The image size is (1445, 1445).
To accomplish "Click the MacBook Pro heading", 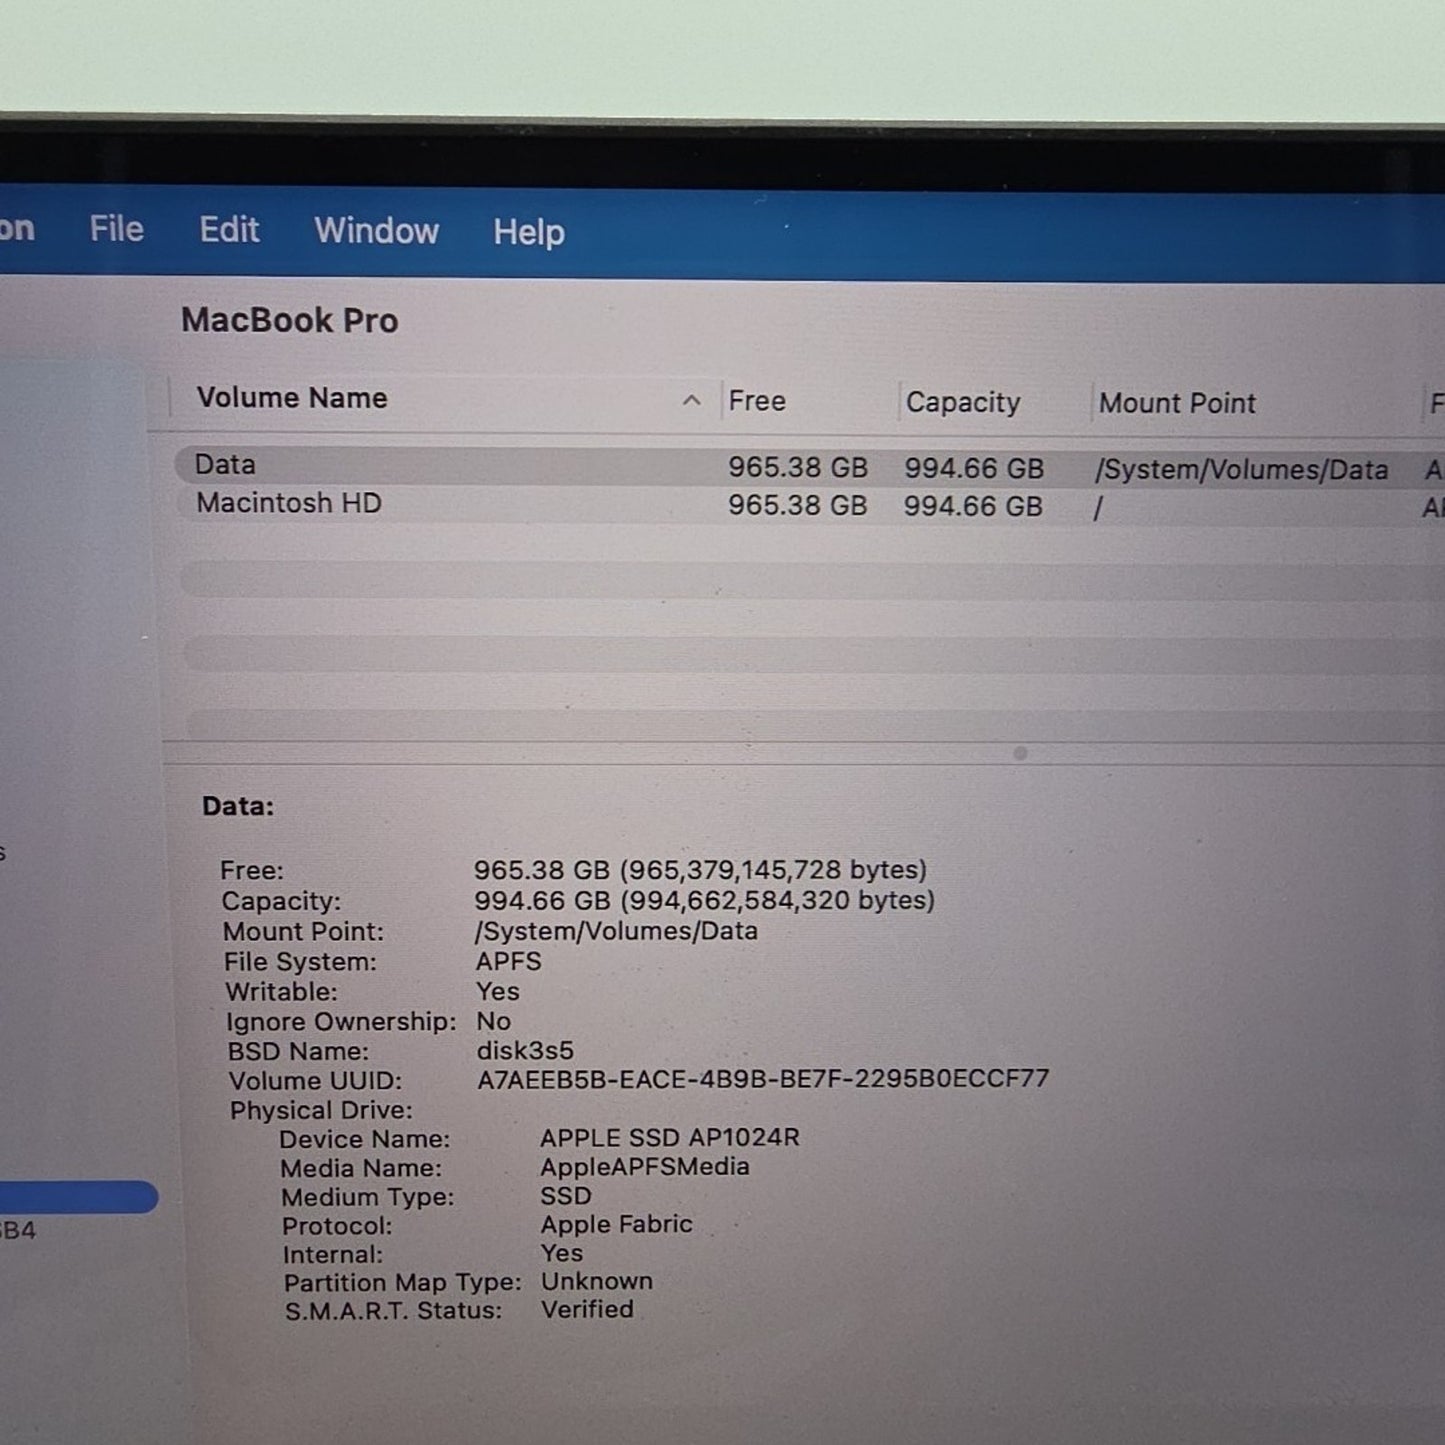I will (291, 321).
